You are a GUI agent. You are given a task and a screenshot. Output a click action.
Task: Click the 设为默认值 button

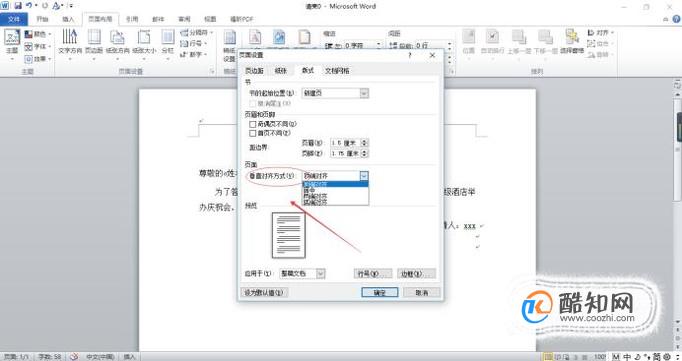[x=264, y=293]
